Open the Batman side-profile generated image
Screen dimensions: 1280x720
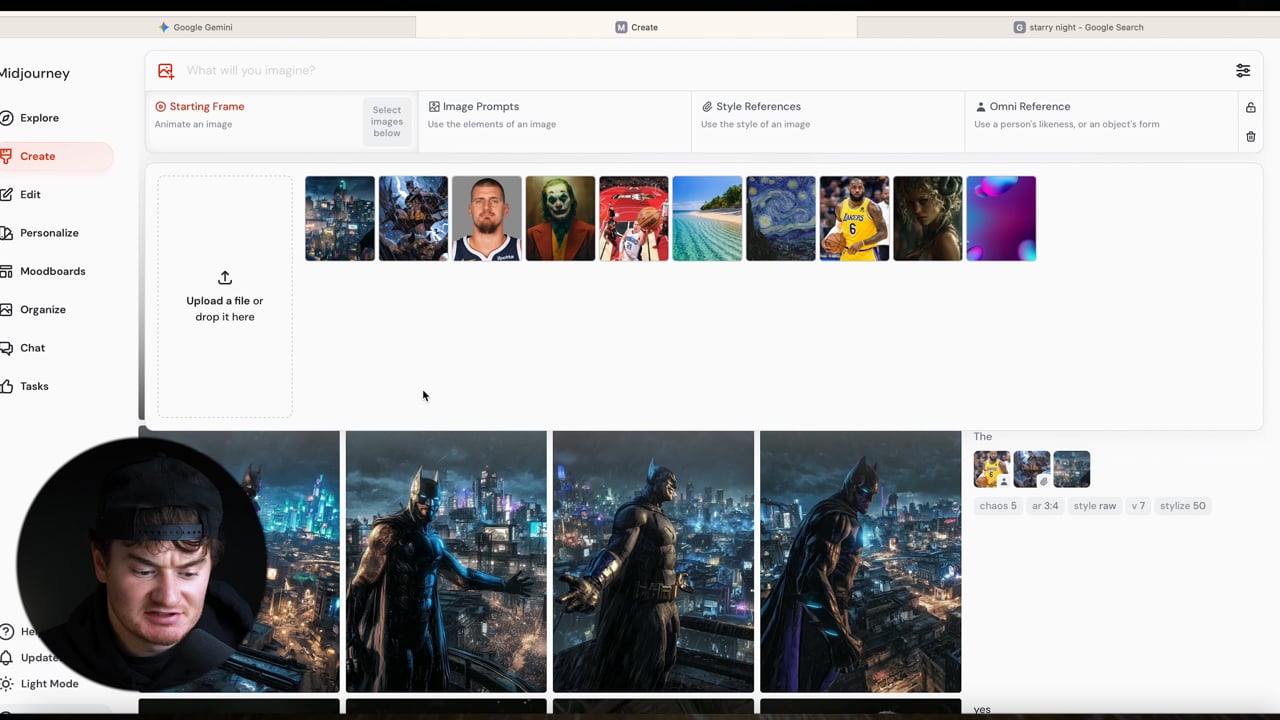click(x=860, y=561)
